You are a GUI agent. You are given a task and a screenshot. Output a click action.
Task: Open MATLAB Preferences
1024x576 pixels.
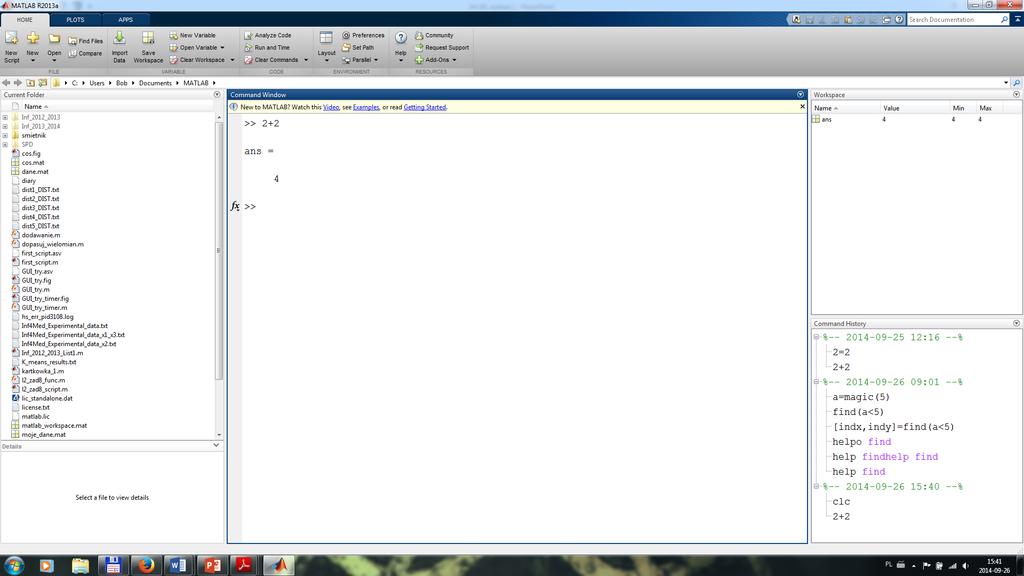tap(363, 35)
